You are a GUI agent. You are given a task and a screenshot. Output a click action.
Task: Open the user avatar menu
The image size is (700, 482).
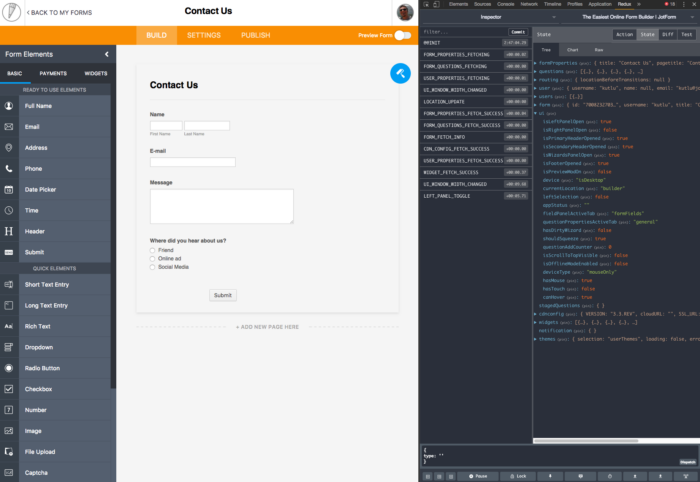(405, 12)
